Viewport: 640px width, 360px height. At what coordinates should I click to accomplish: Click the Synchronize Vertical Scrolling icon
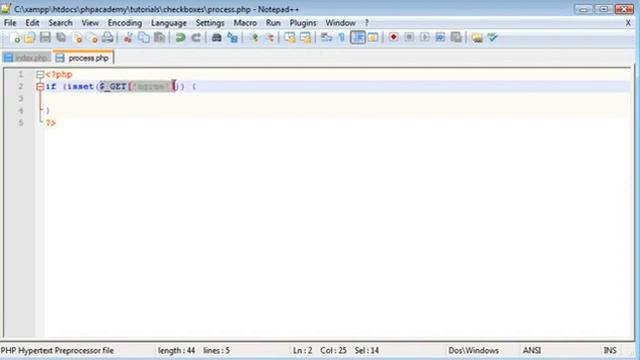(290, 38)
